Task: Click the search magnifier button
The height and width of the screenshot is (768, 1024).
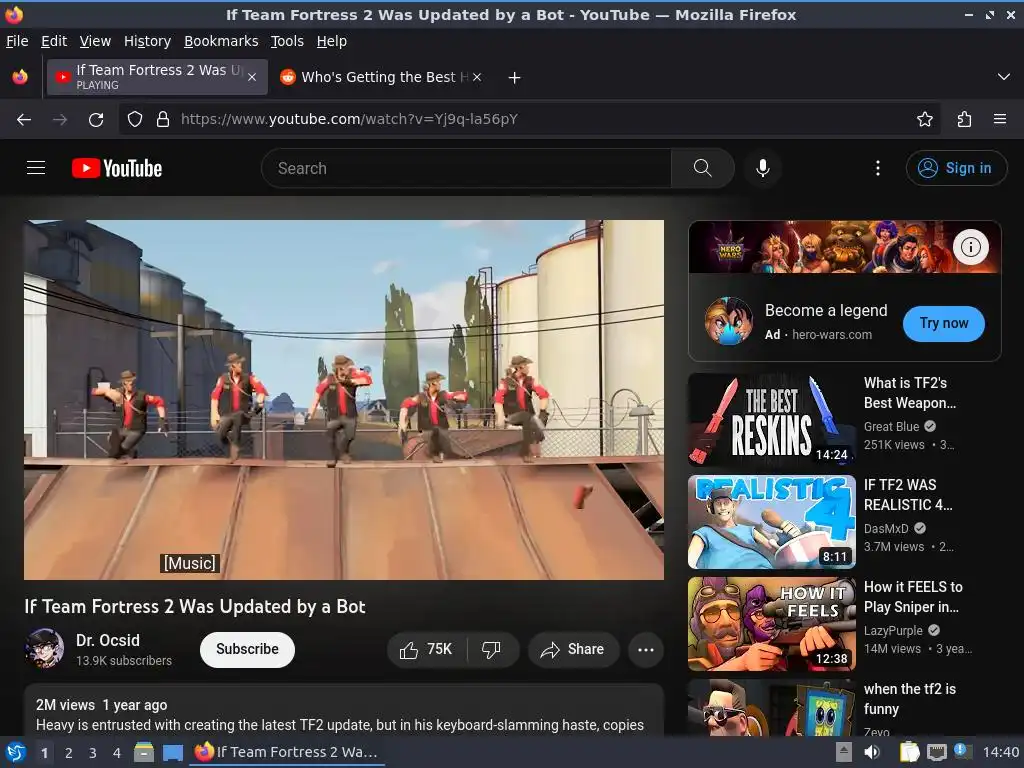Action: click(703, 168)
